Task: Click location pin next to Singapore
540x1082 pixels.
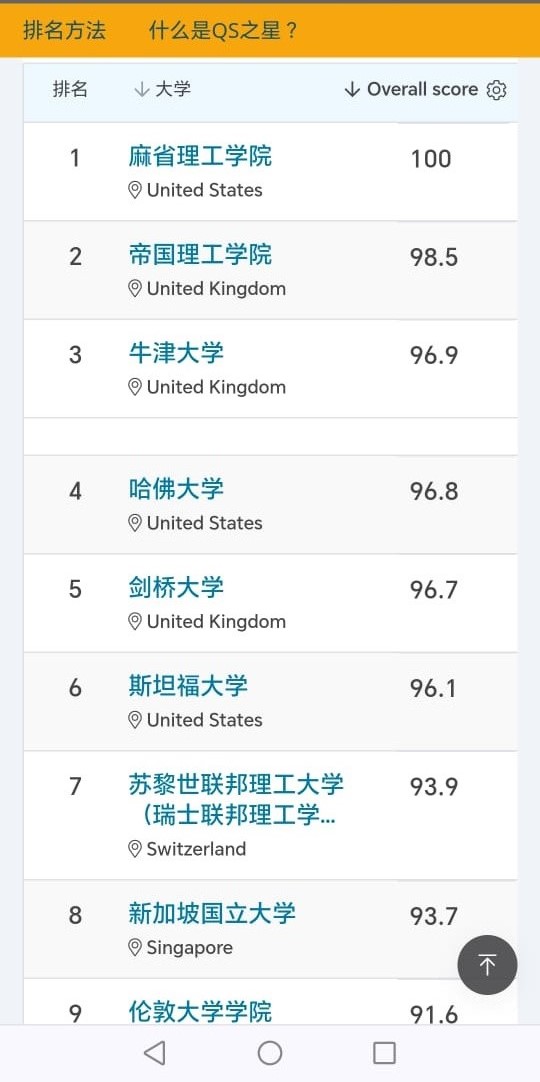Action: pyautogui.click(x=135, y=947)
